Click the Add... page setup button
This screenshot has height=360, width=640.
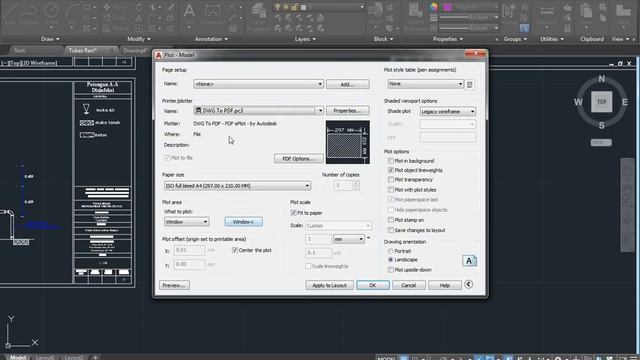(x=348, y=84)
